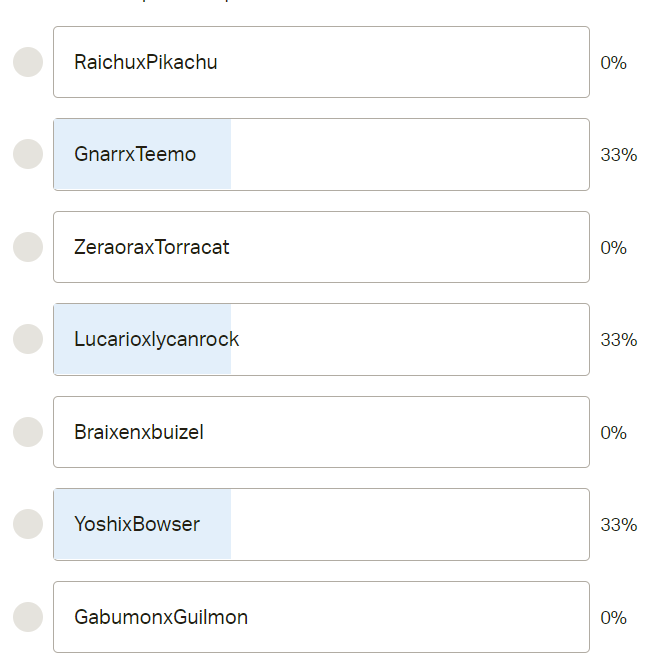
Task: Click the 33% result beside YoshixBowser
Action: [x=618, y=525]
